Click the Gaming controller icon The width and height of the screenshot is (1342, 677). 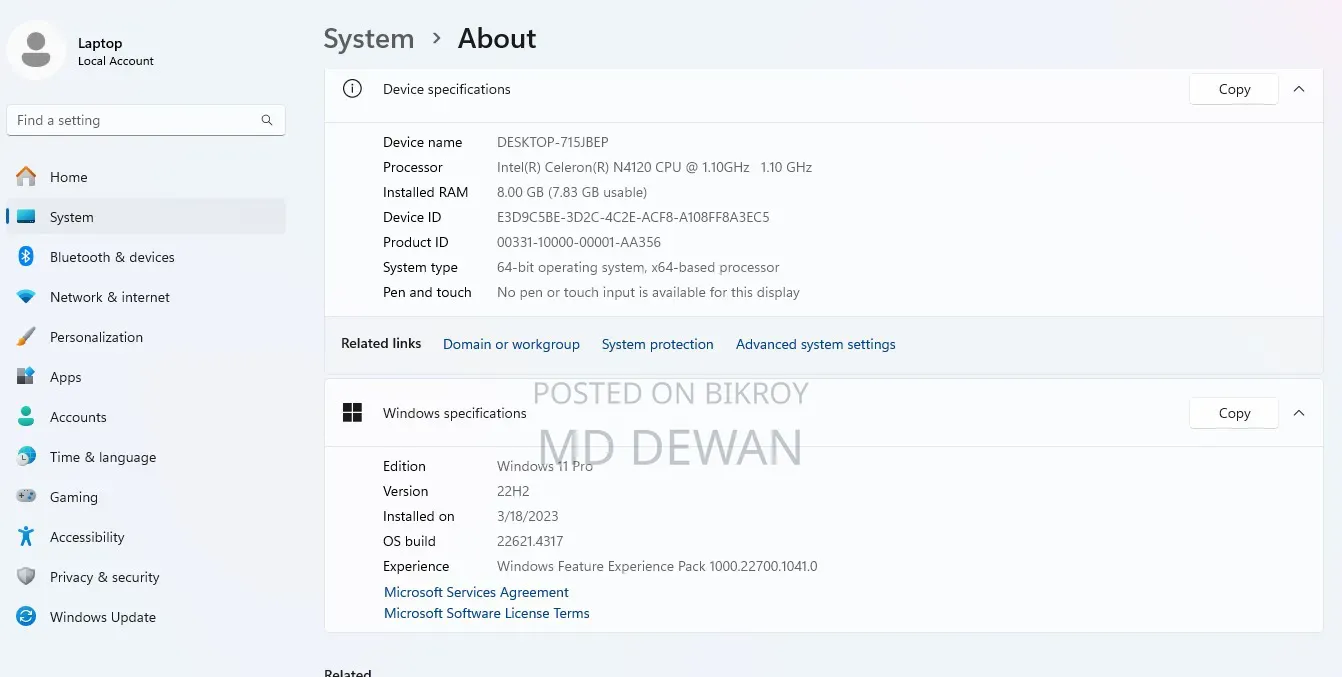point(26,497)
